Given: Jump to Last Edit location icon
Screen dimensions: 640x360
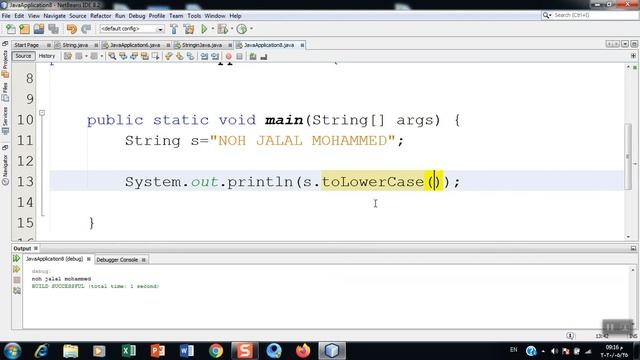Looking at the screenshot, I should coord(68,56).
